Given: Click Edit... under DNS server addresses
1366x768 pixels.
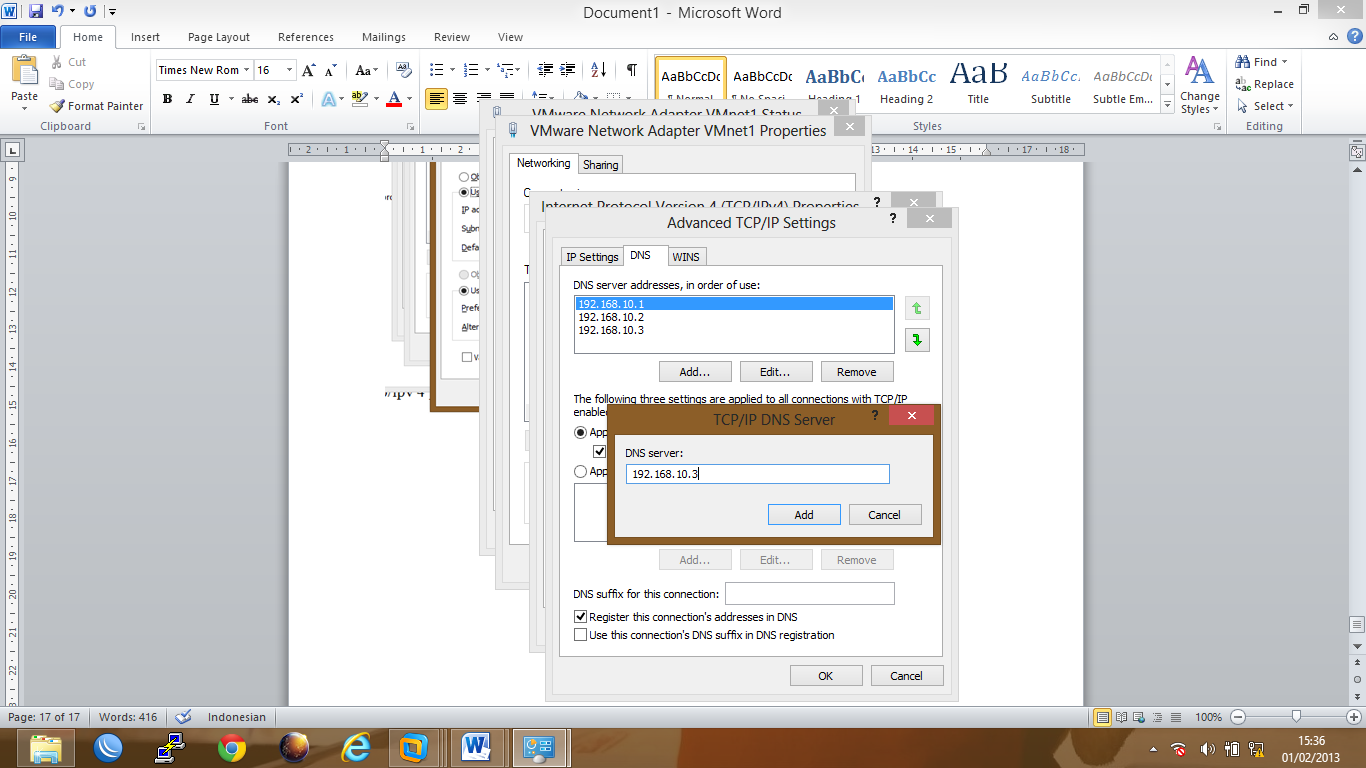Looking at the screenshot, I should (775, 372).
